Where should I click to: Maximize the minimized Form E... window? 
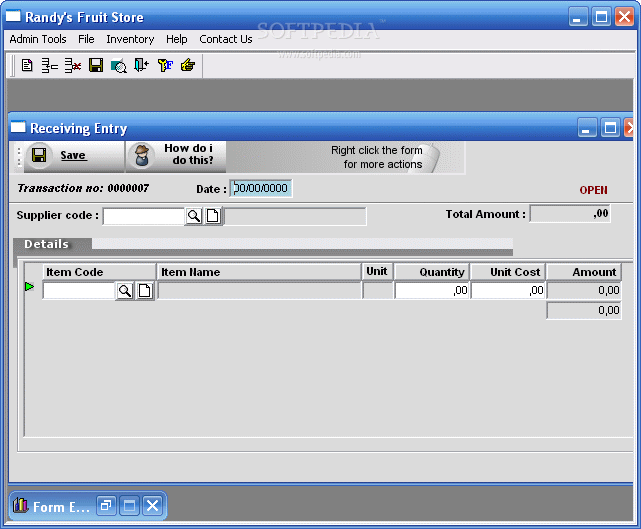click(x=129, y=506)
